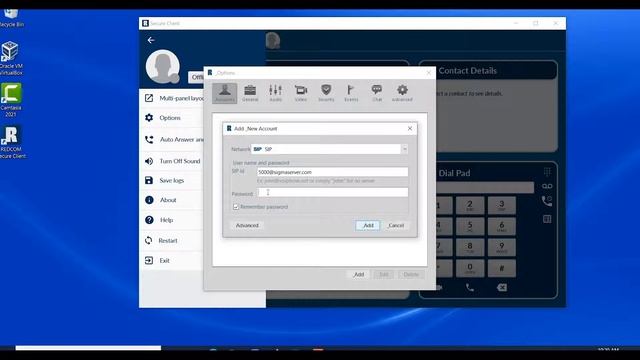
Task: Click the dial pad number entry field
Action: point(485,187)
